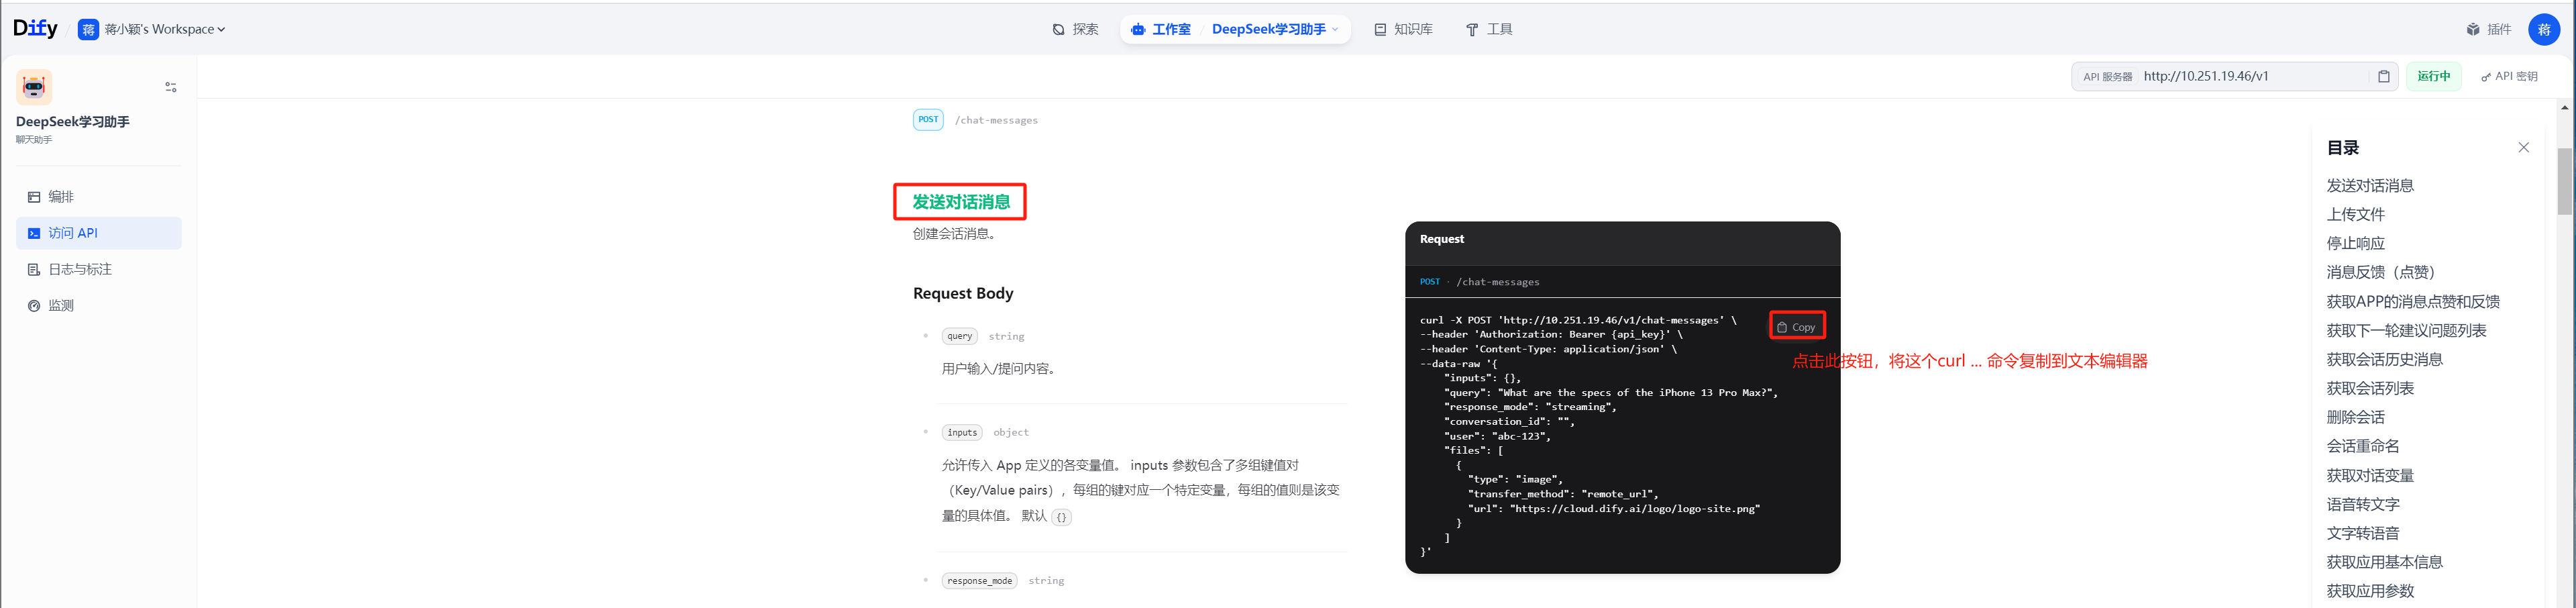Click /chat-messages path in Request panel
2576x608 pixels.
click(x=1497, y=282)
